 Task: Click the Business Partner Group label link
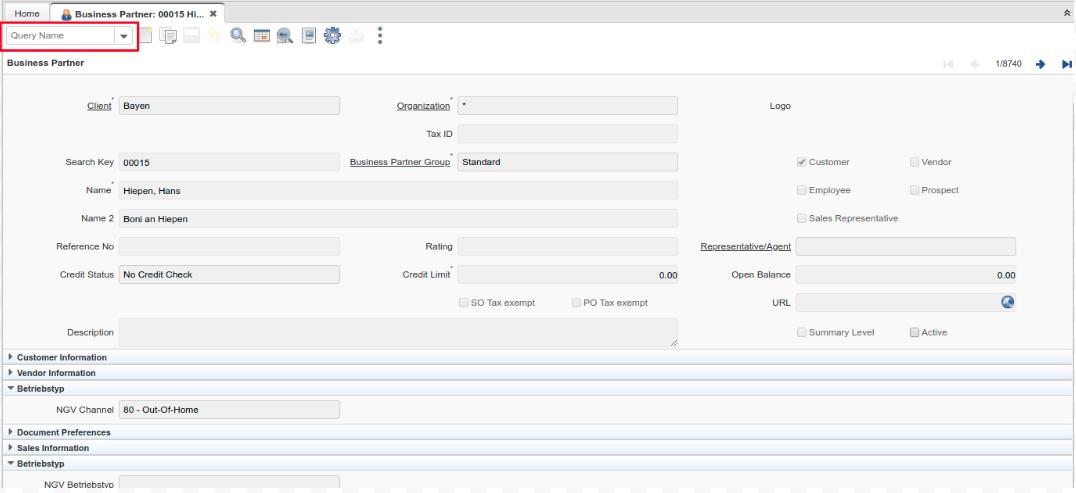click(x=400, y=162)
